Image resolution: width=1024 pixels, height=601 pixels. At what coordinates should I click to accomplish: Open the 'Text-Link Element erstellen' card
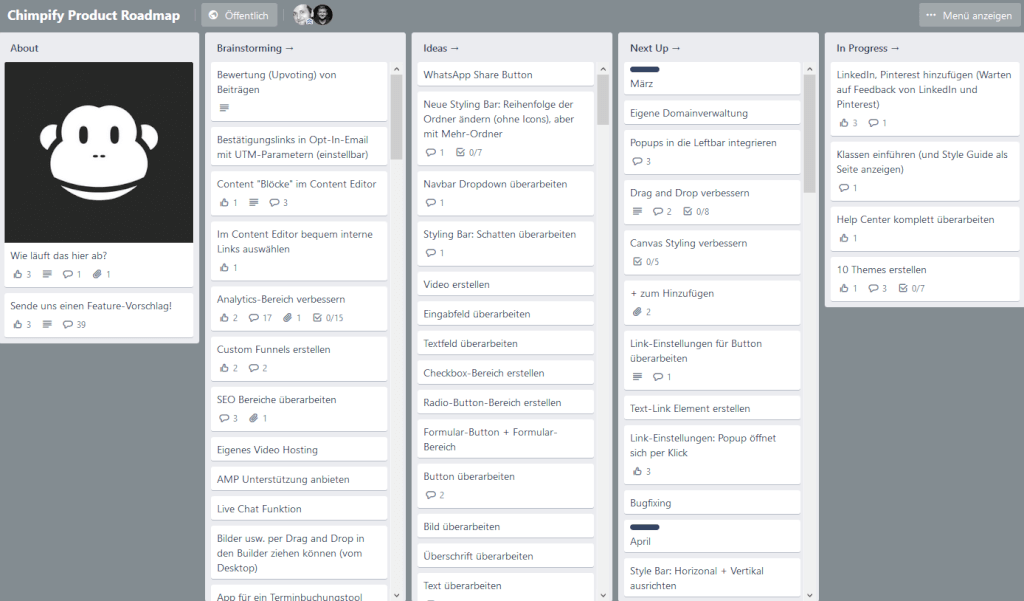[712, 408]
